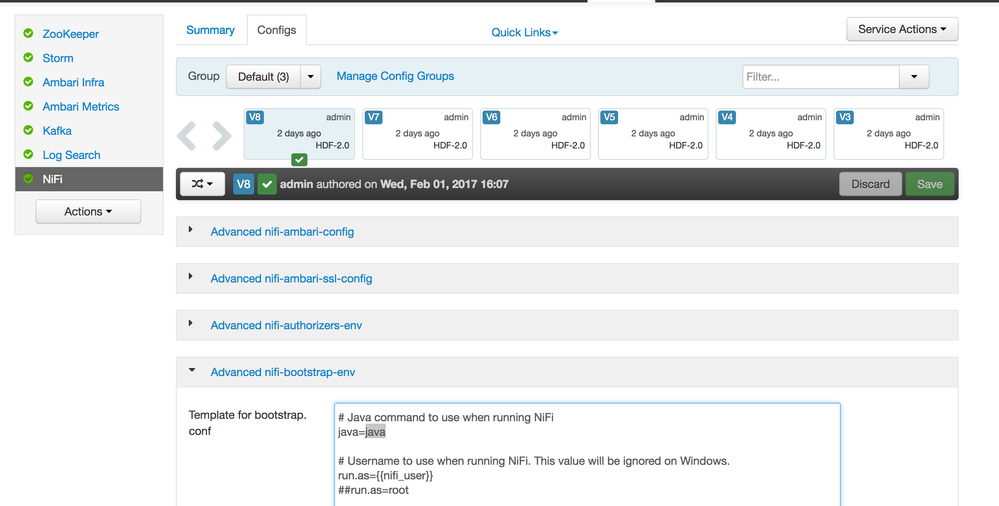Collapse Advanced nifi-bootstrap-env triangle
This screenshot has height=506, width=999.
[x=192, y=370]
